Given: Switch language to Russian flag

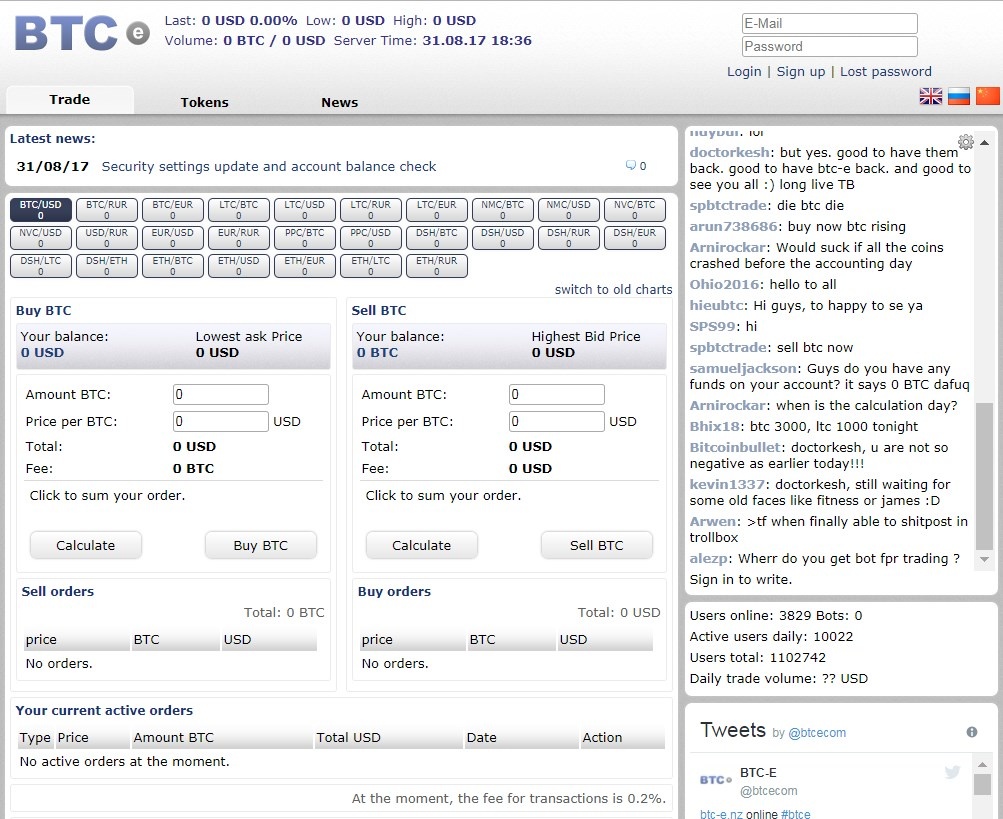Looking at the screenshot, I should (959, 96).
